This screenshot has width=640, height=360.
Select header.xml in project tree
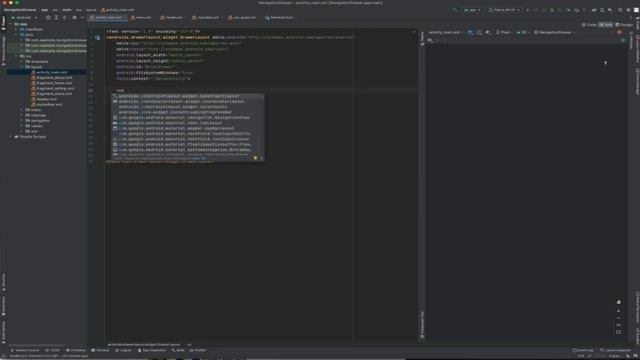tap(44, 99)
